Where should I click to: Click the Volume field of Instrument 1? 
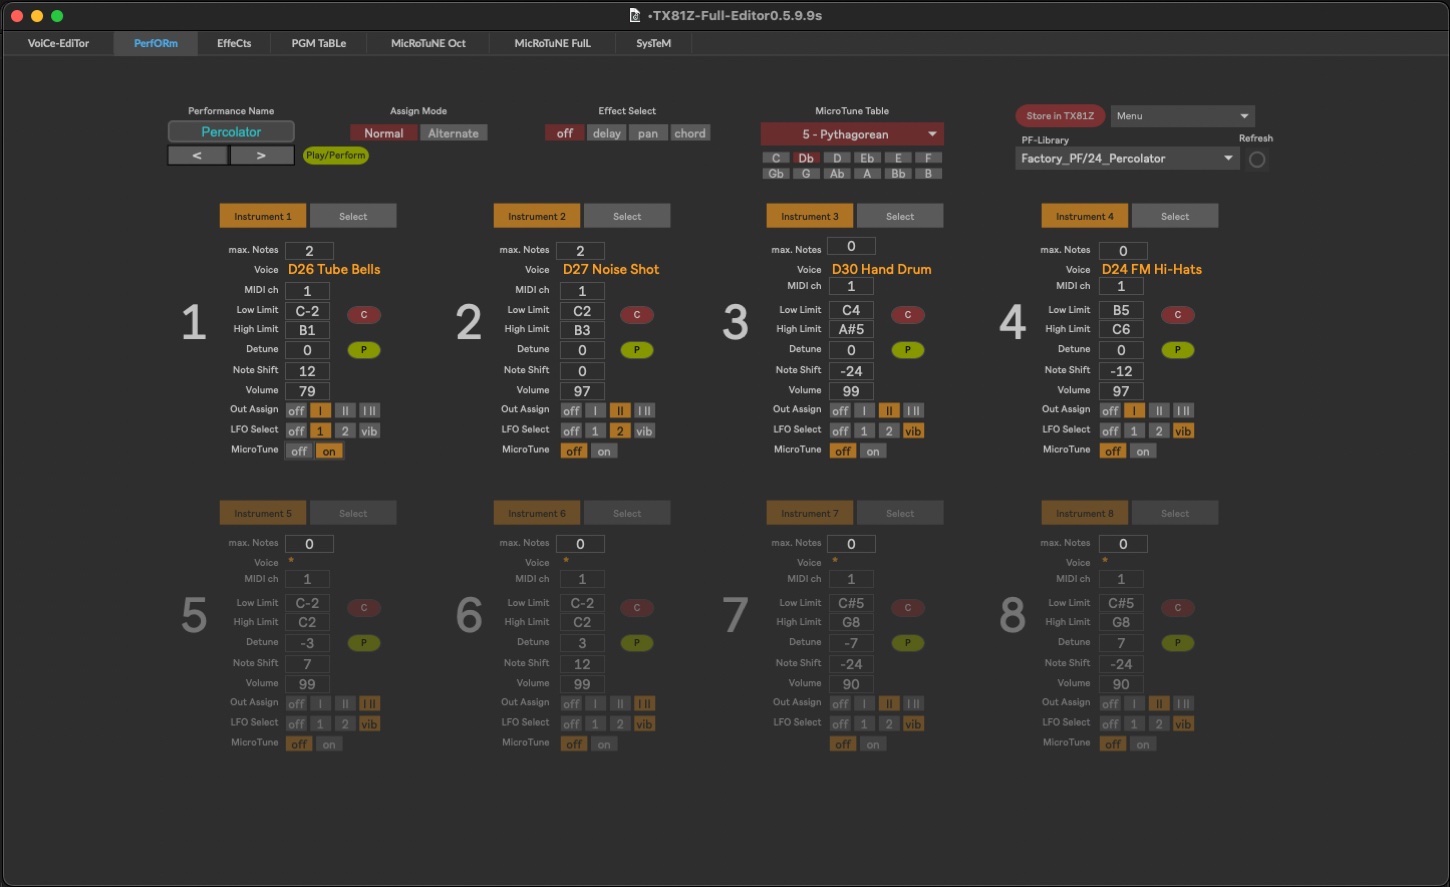308,391
